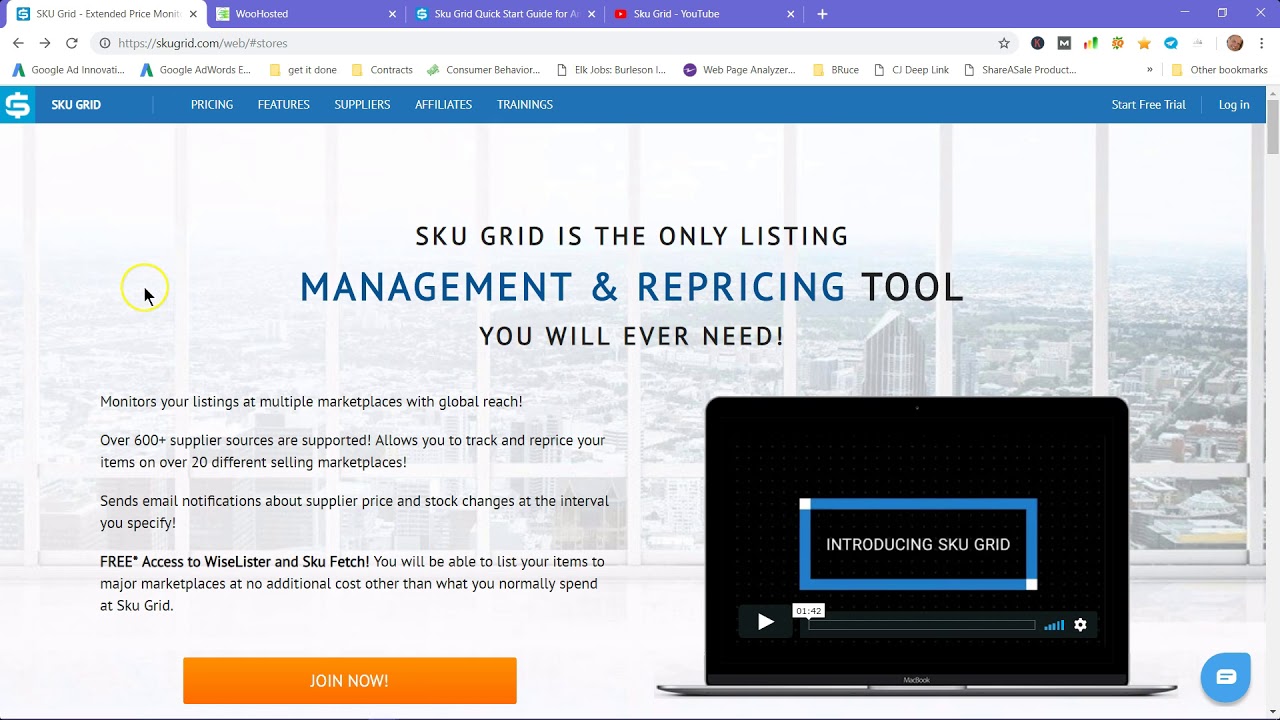
Task: Open the get it done bookmark folder
Action: pos(303,70)
